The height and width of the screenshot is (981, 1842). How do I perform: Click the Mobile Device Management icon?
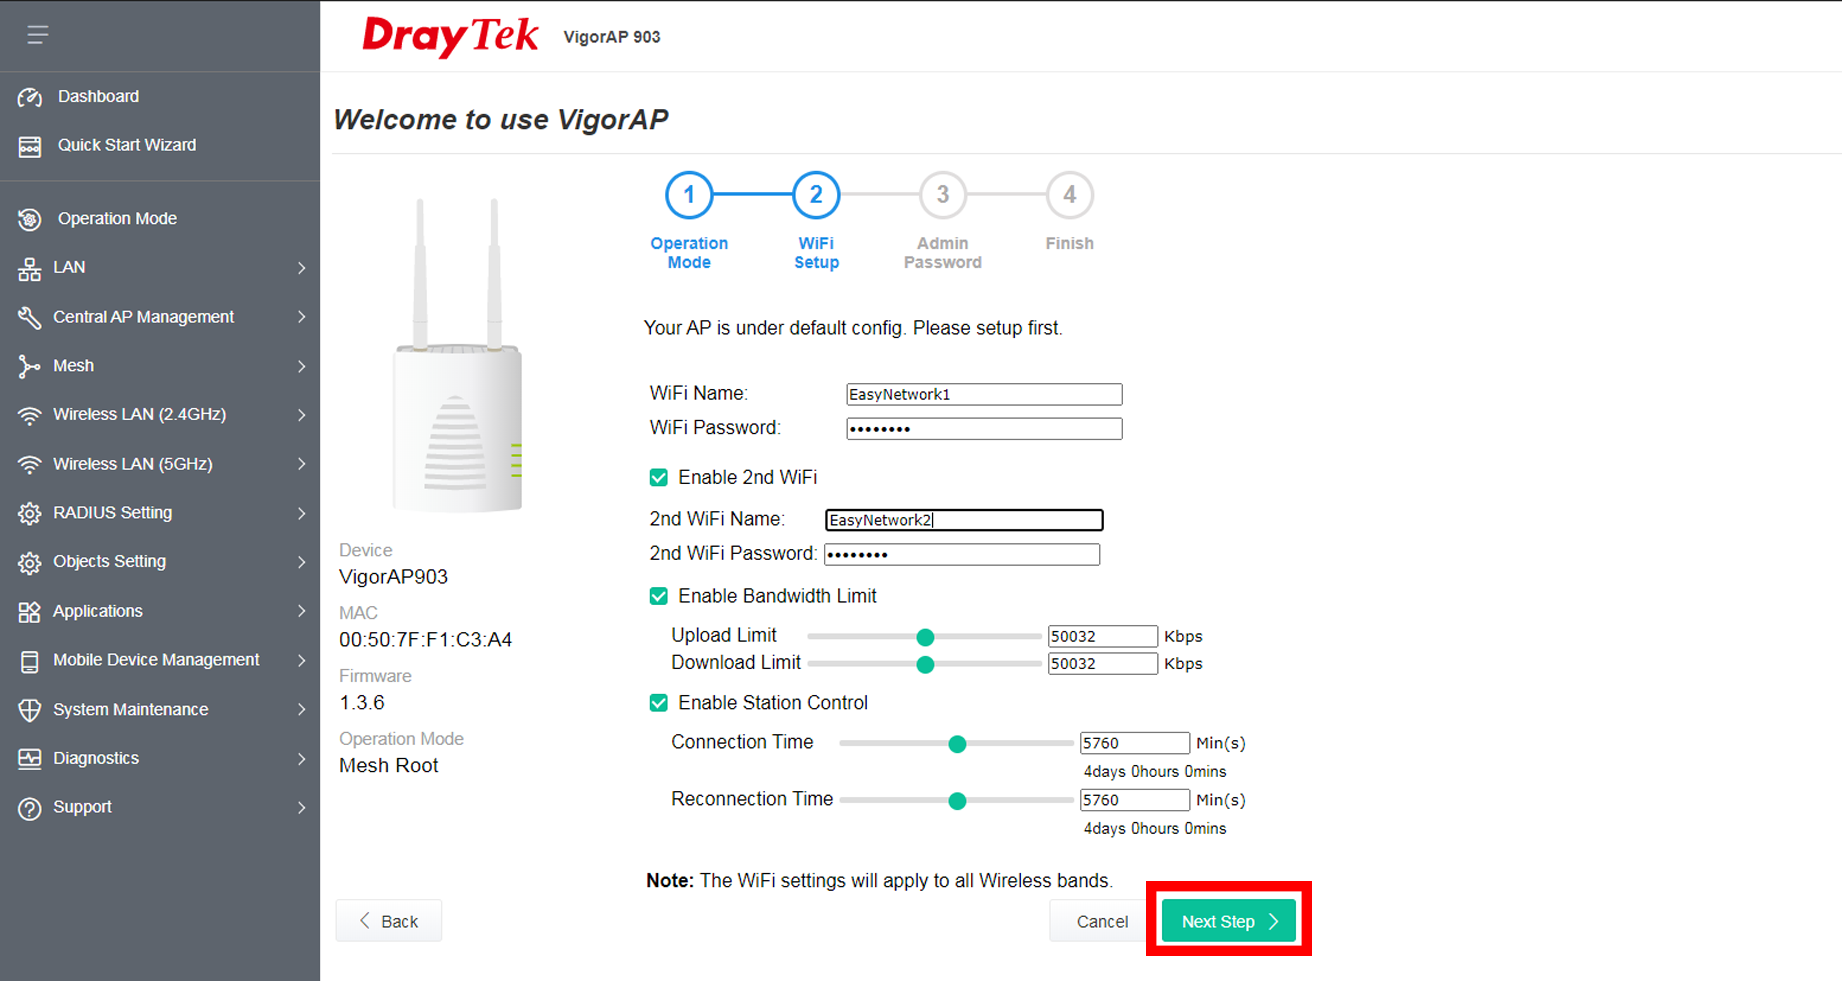click(30, 661)
